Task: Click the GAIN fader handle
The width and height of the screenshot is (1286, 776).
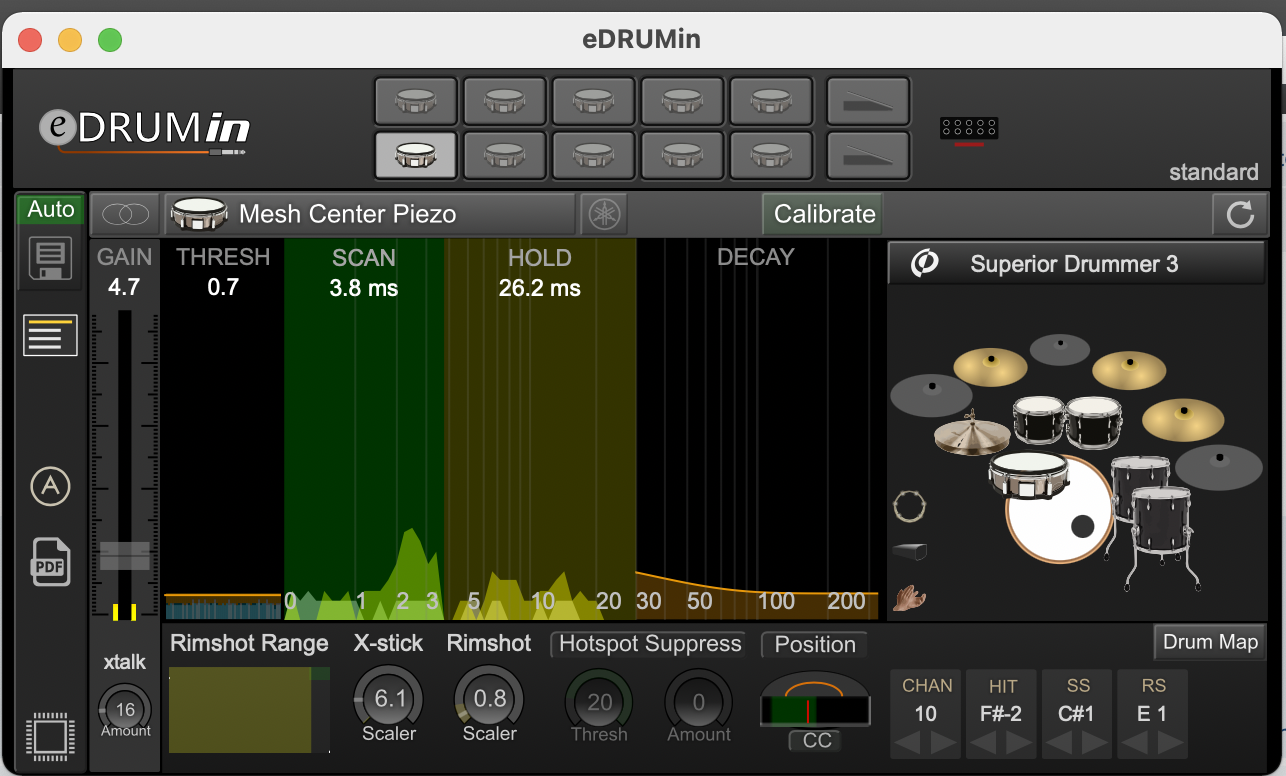Action: click(x=125, y=556)
